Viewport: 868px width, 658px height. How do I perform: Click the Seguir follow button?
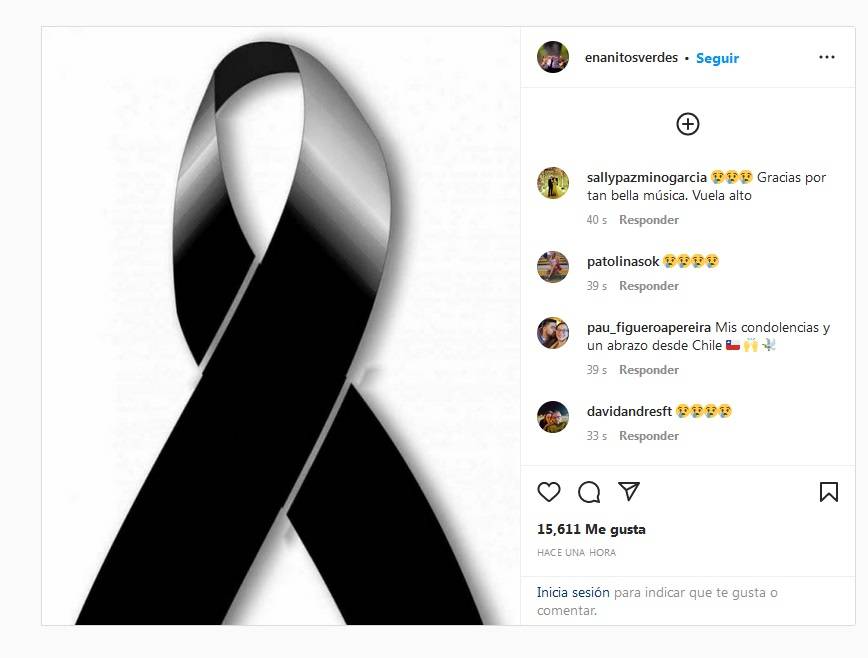(717, 58)
